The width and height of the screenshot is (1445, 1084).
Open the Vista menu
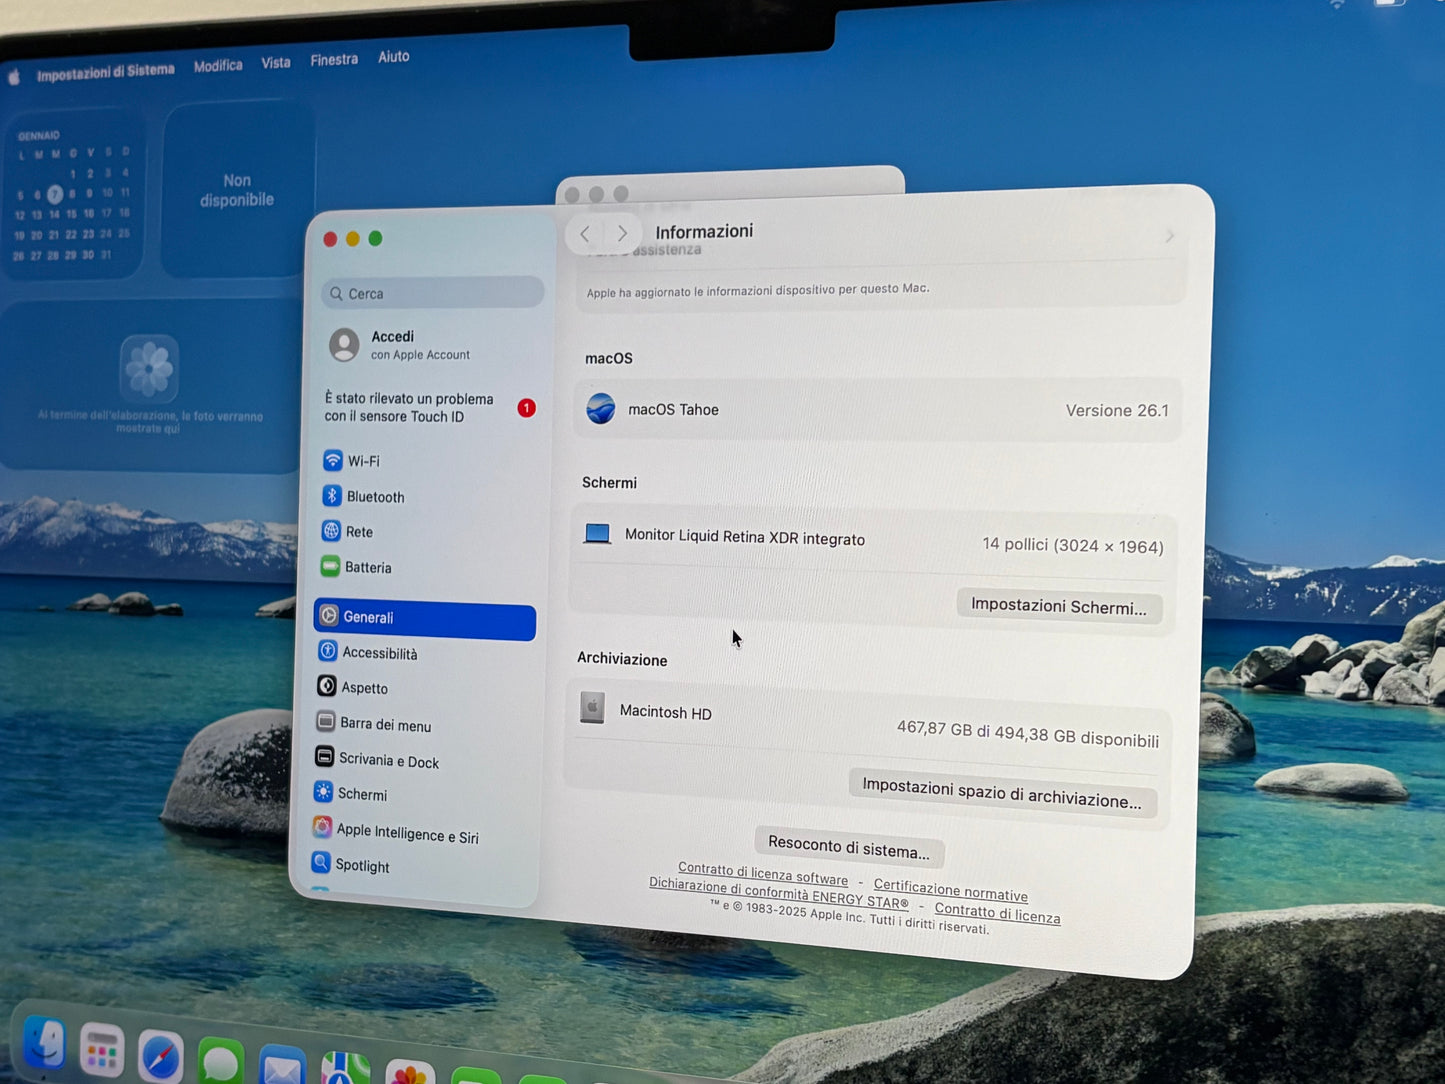(275, 62)
